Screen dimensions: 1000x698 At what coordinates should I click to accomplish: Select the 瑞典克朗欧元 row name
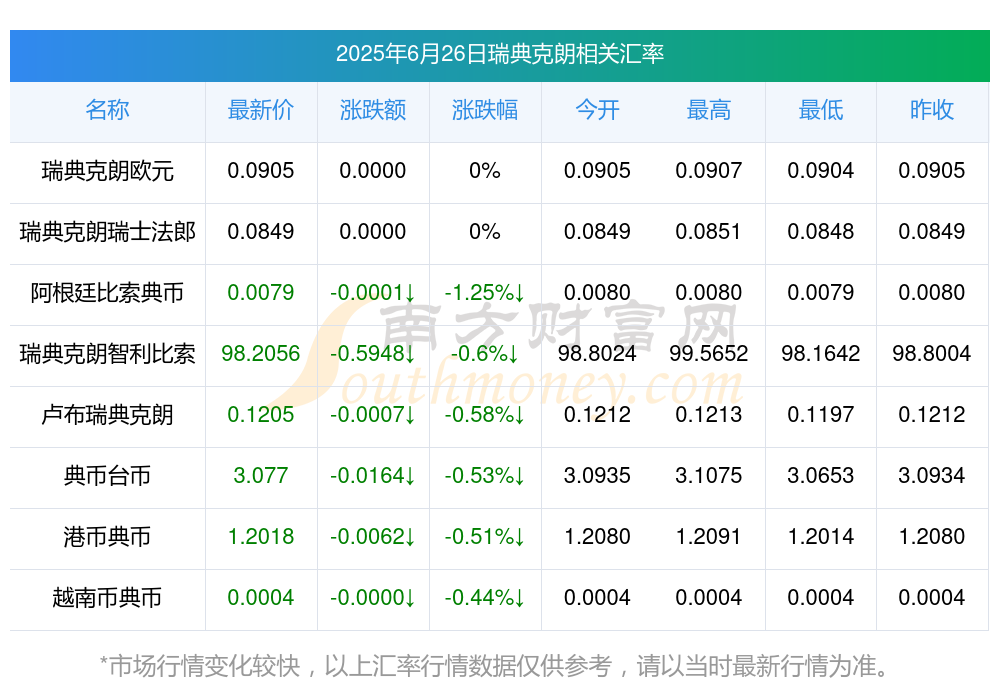107,171
